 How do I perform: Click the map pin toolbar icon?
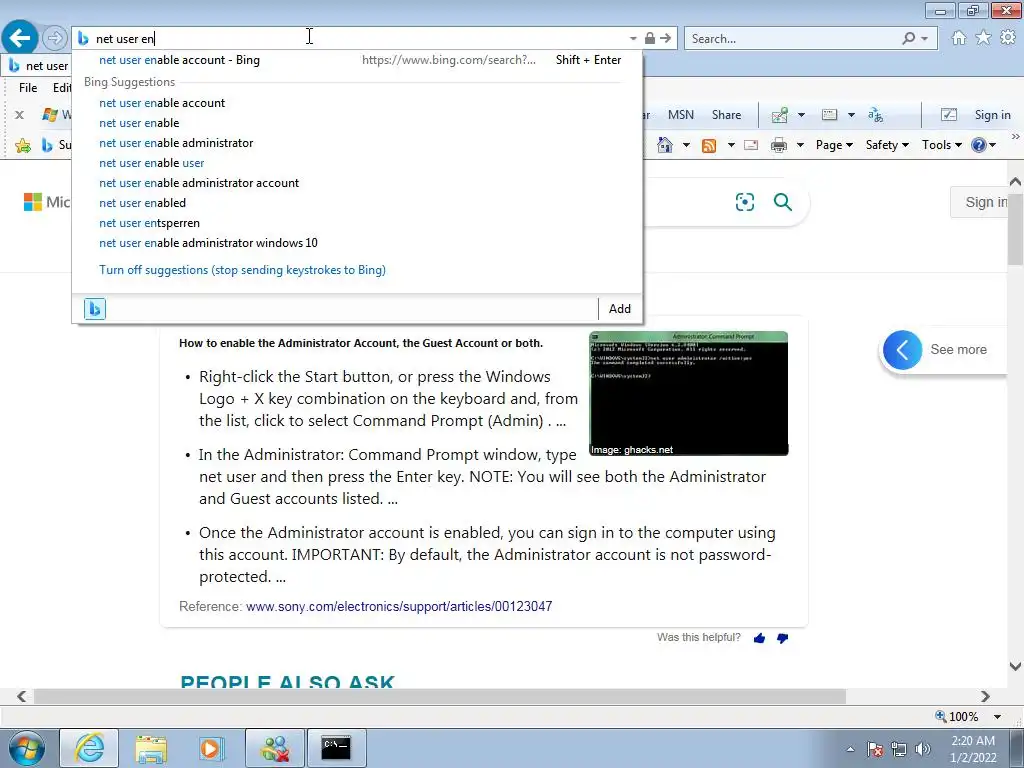click(779, 115)
